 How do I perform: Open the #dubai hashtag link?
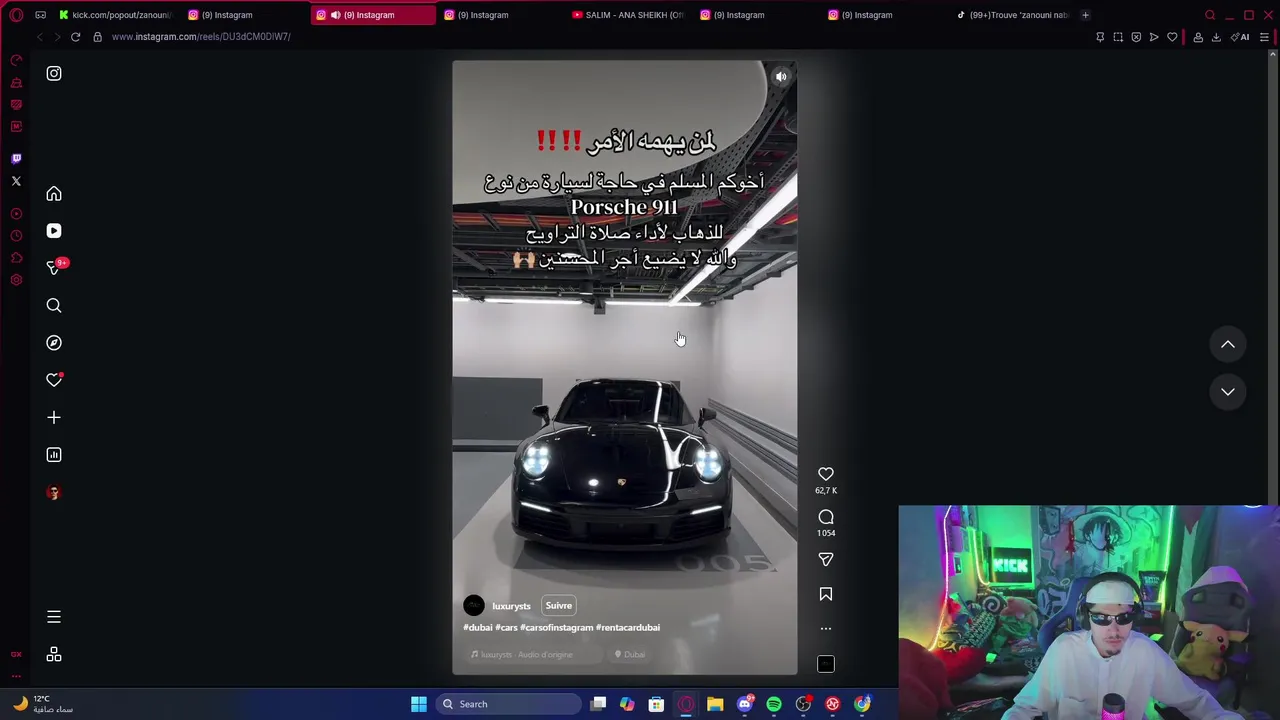pyautogui.click(x=478, y=628)
